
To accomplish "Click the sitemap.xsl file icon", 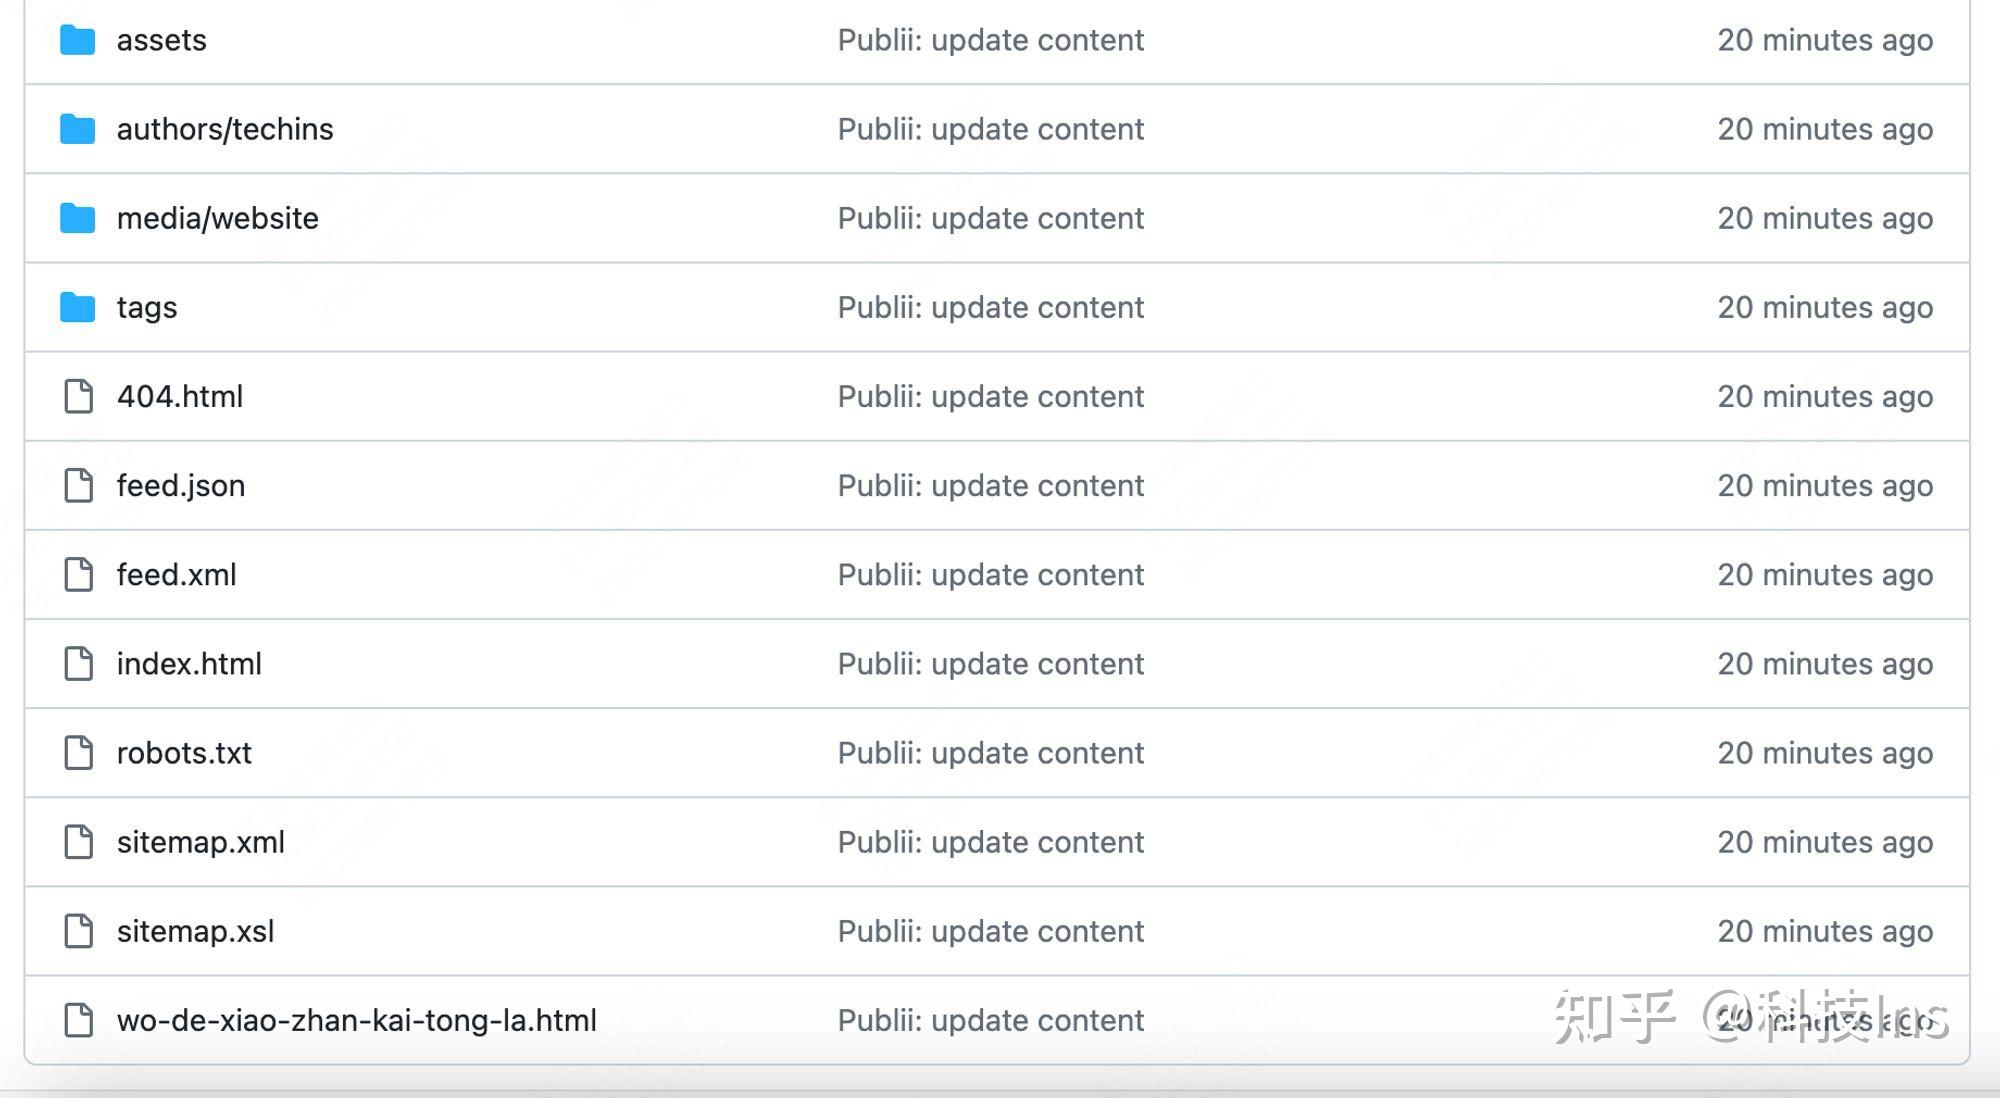I will click(x=78, y=931).
